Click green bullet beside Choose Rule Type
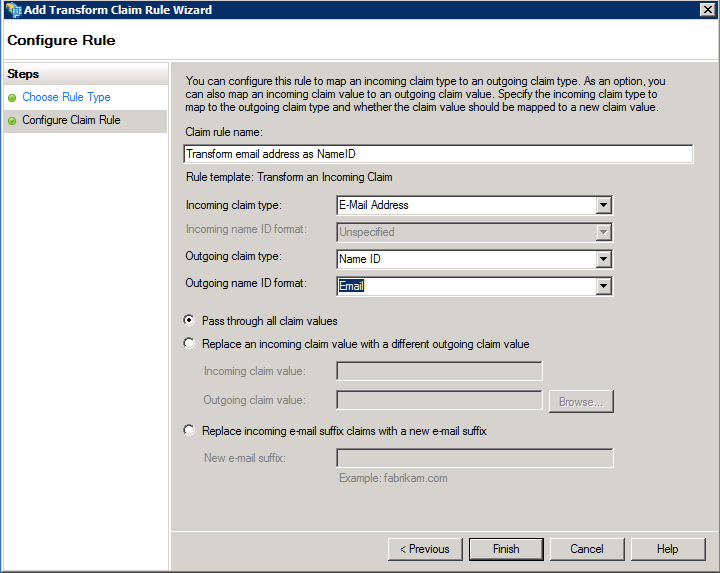This screenshot has height=573, width=720. (x=12, y=98)
